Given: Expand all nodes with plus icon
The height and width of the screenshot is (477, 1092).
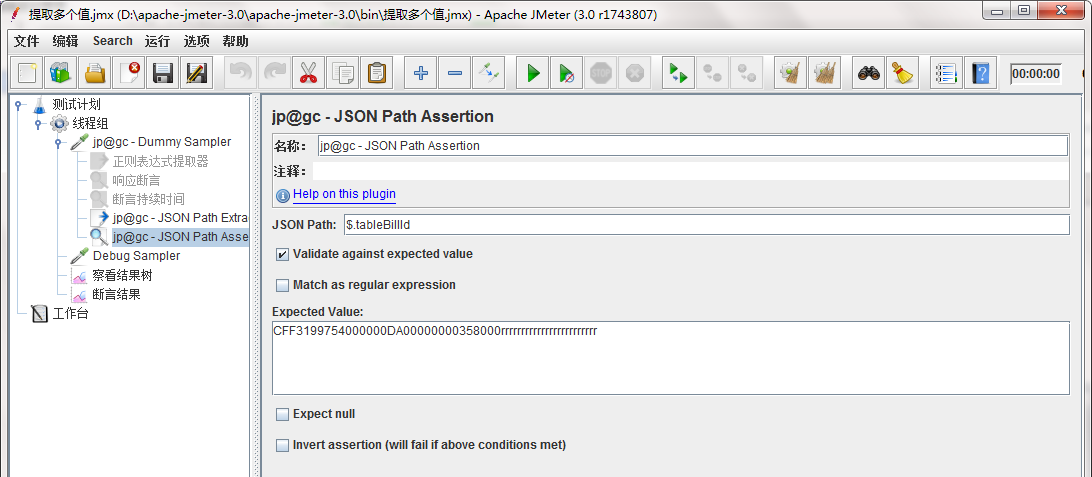Looking at the screenshot, I should [421, 72].
